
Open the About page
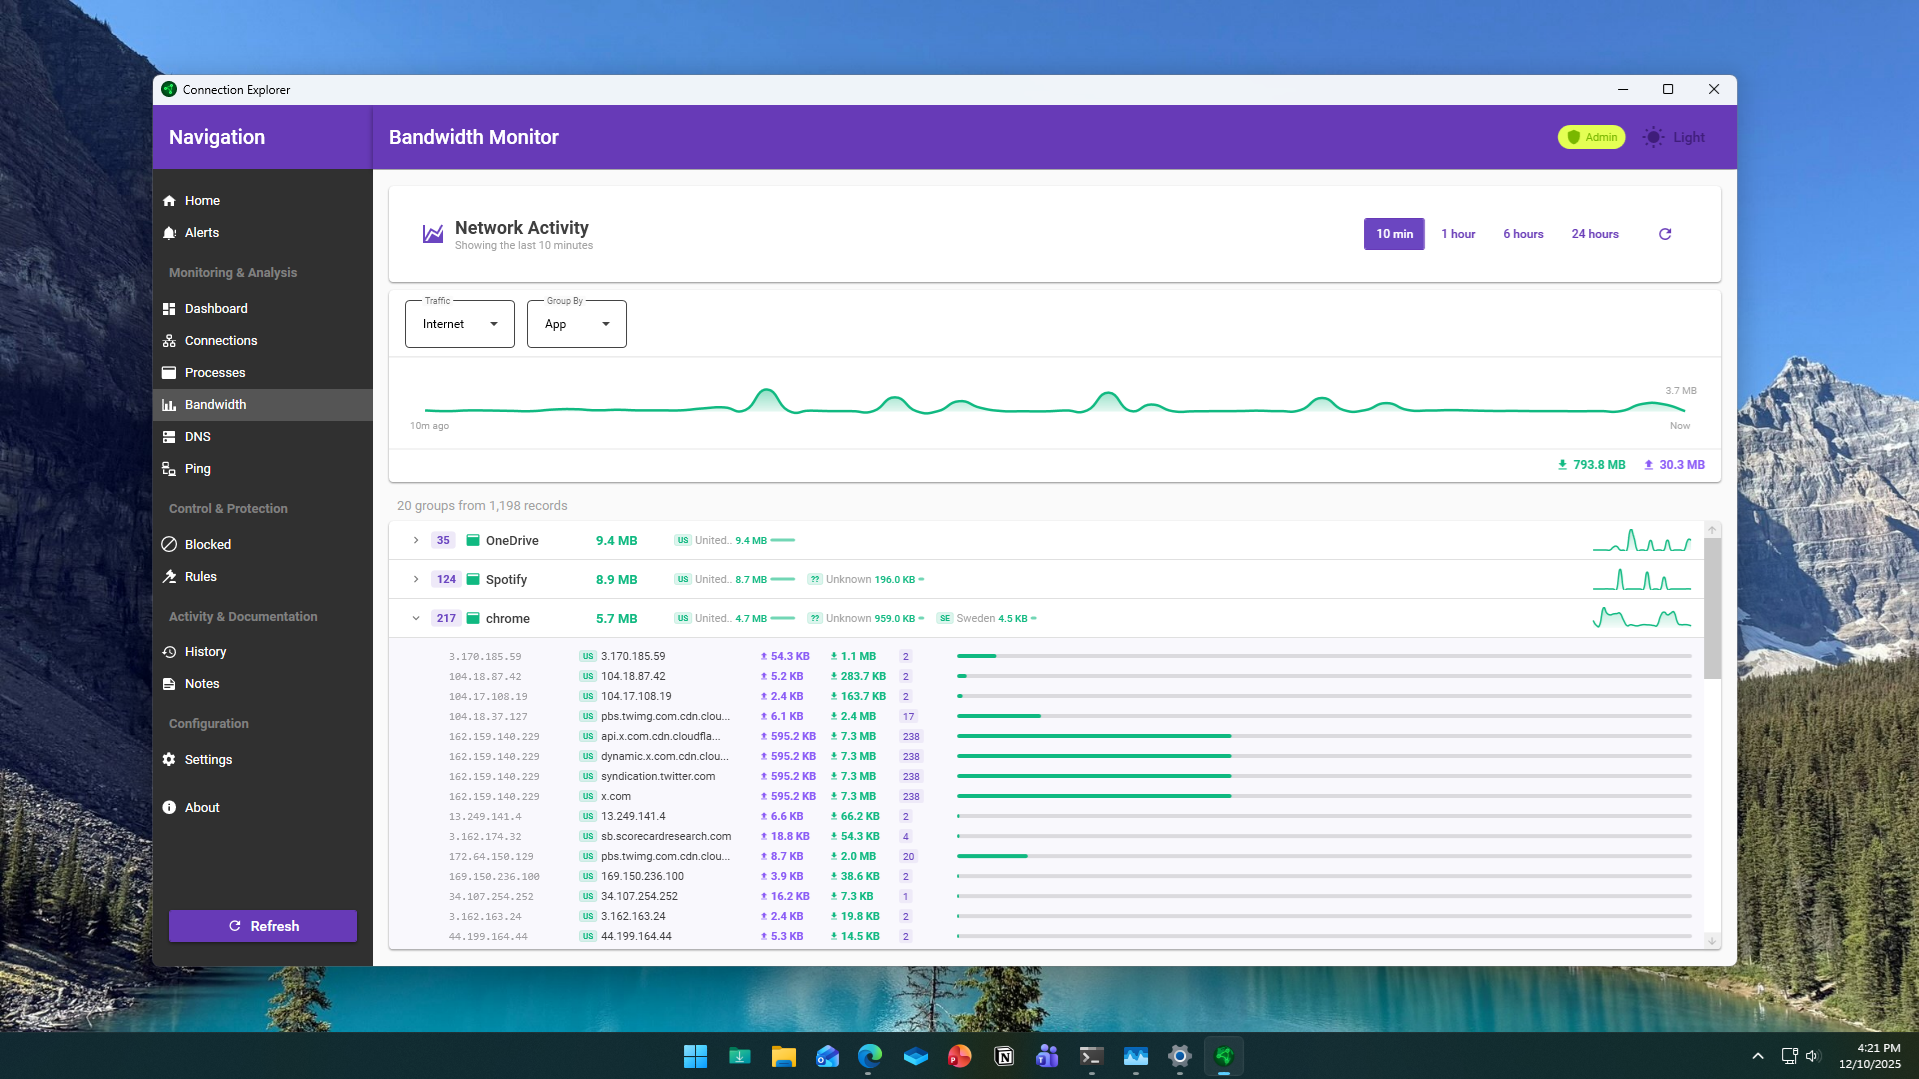point(202,807)
